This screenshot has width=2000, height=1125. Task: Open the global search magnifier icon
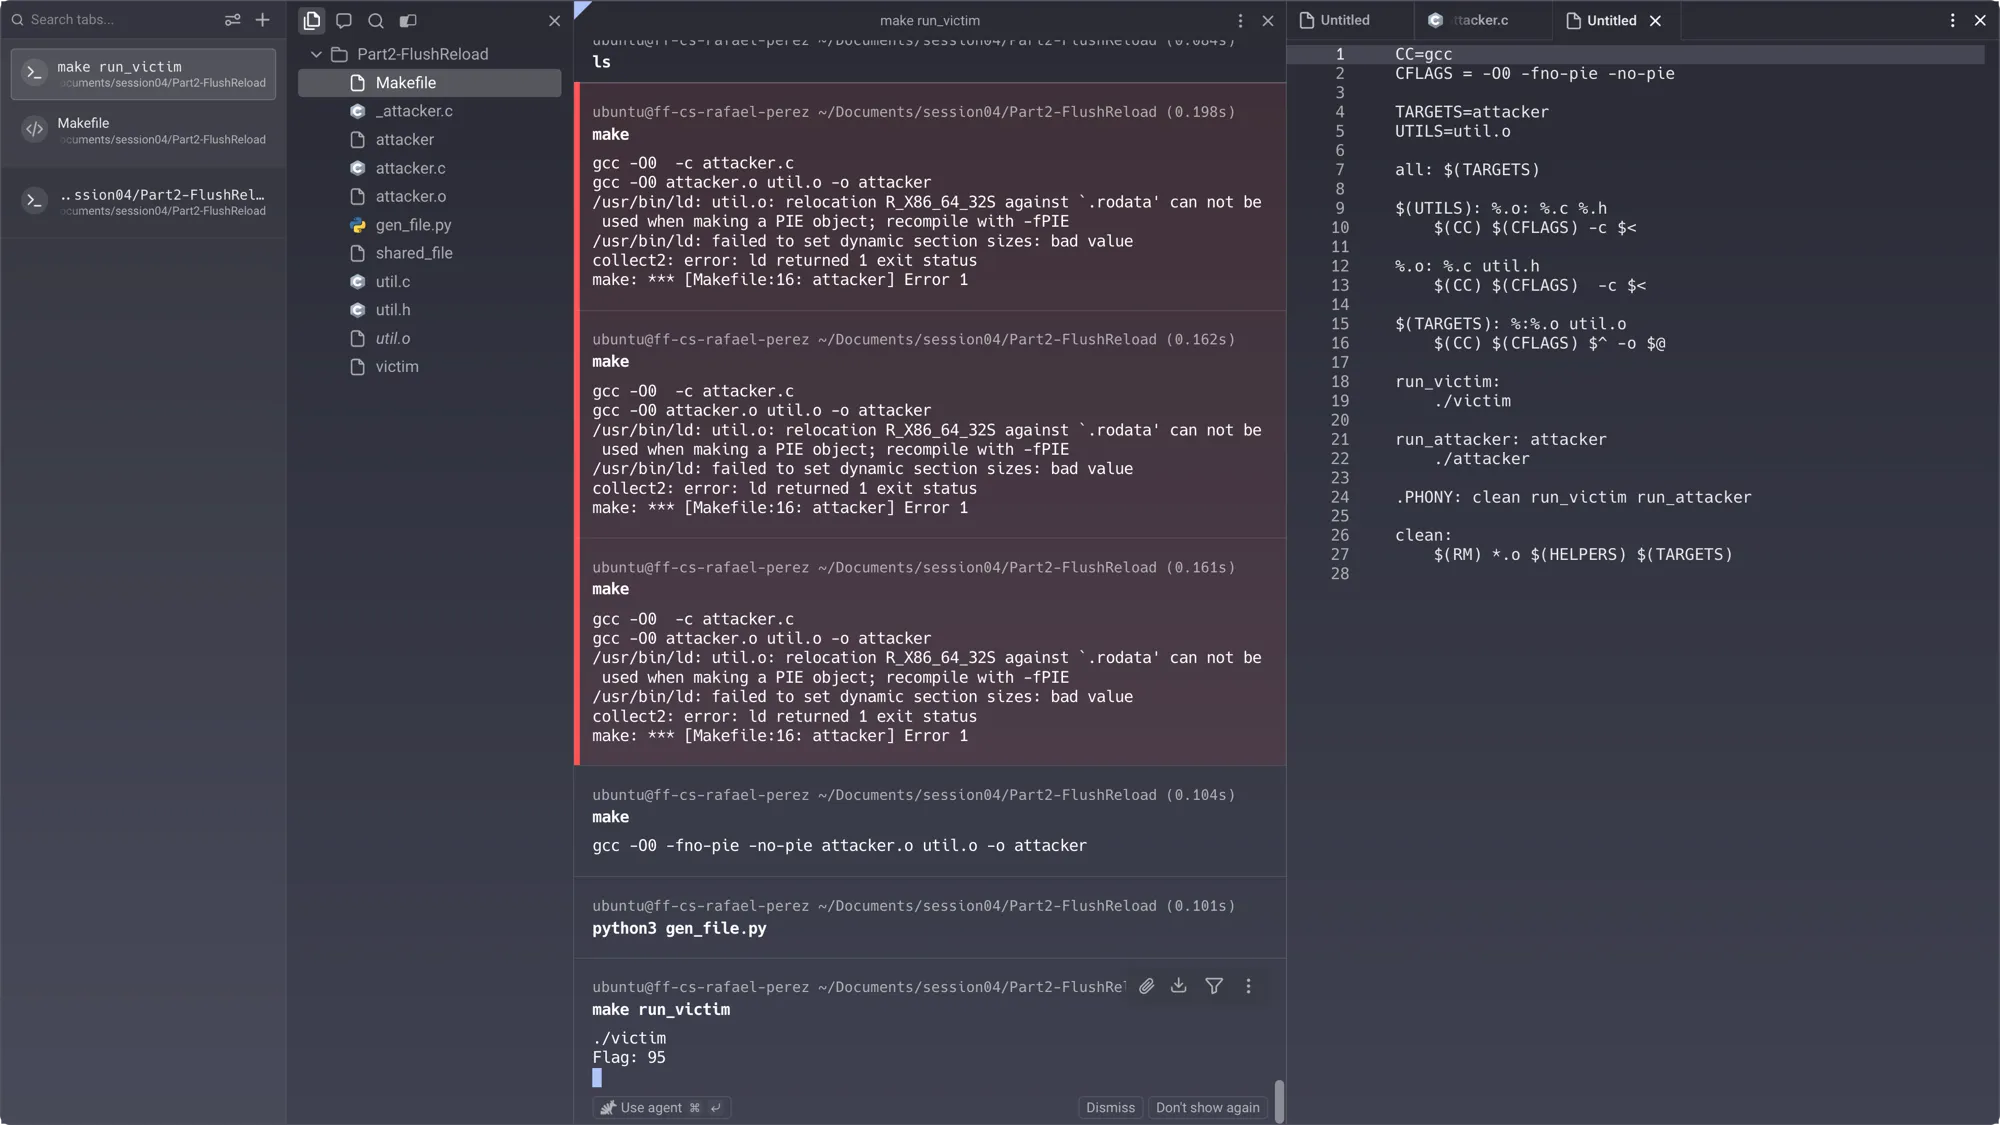376,20
